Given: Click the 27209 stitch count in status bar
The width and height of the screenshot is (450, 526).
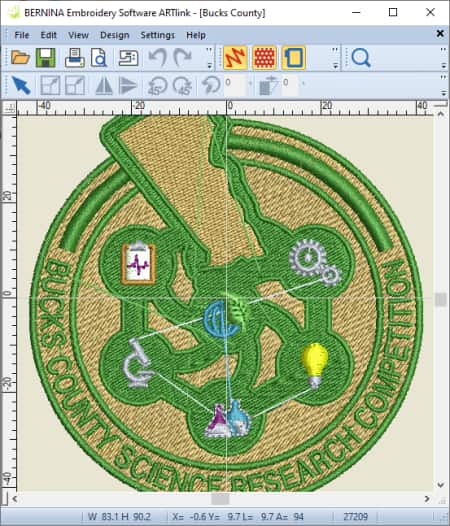Looking at the screenshot, I should pyautogui.click(x=355, y=516).
